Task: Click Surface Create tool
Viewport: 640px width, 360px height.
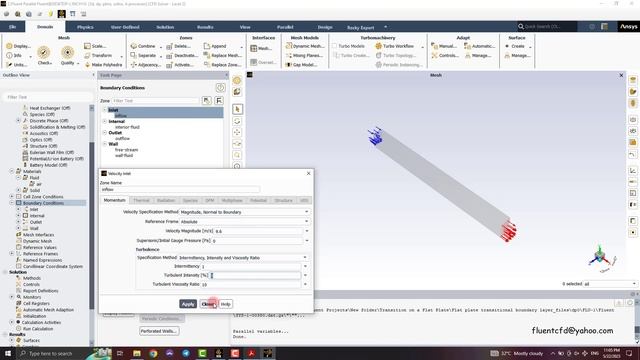Action: point(515,46)
